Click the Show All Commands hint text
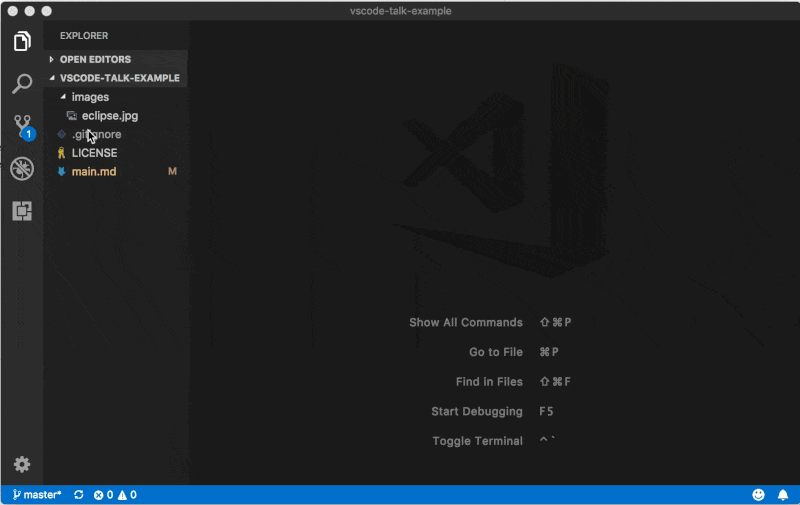The height and width of the screenshot is (505, 800). point(466,322)
